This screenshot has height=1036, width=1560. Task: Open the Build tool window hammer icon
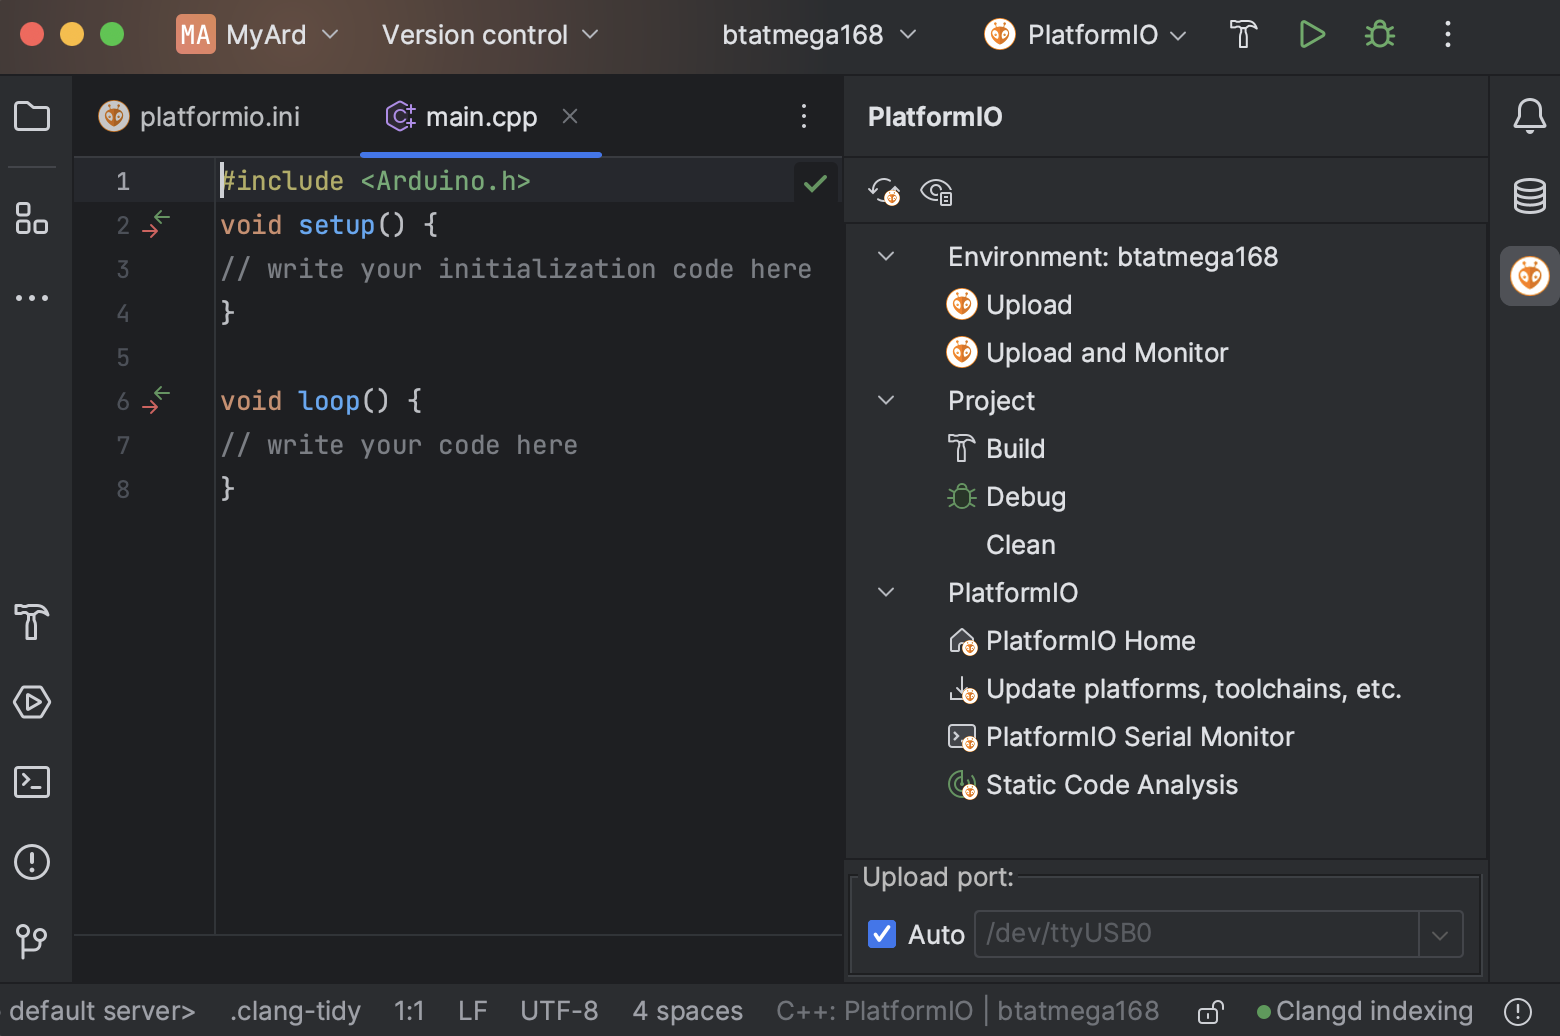point(32,622)
